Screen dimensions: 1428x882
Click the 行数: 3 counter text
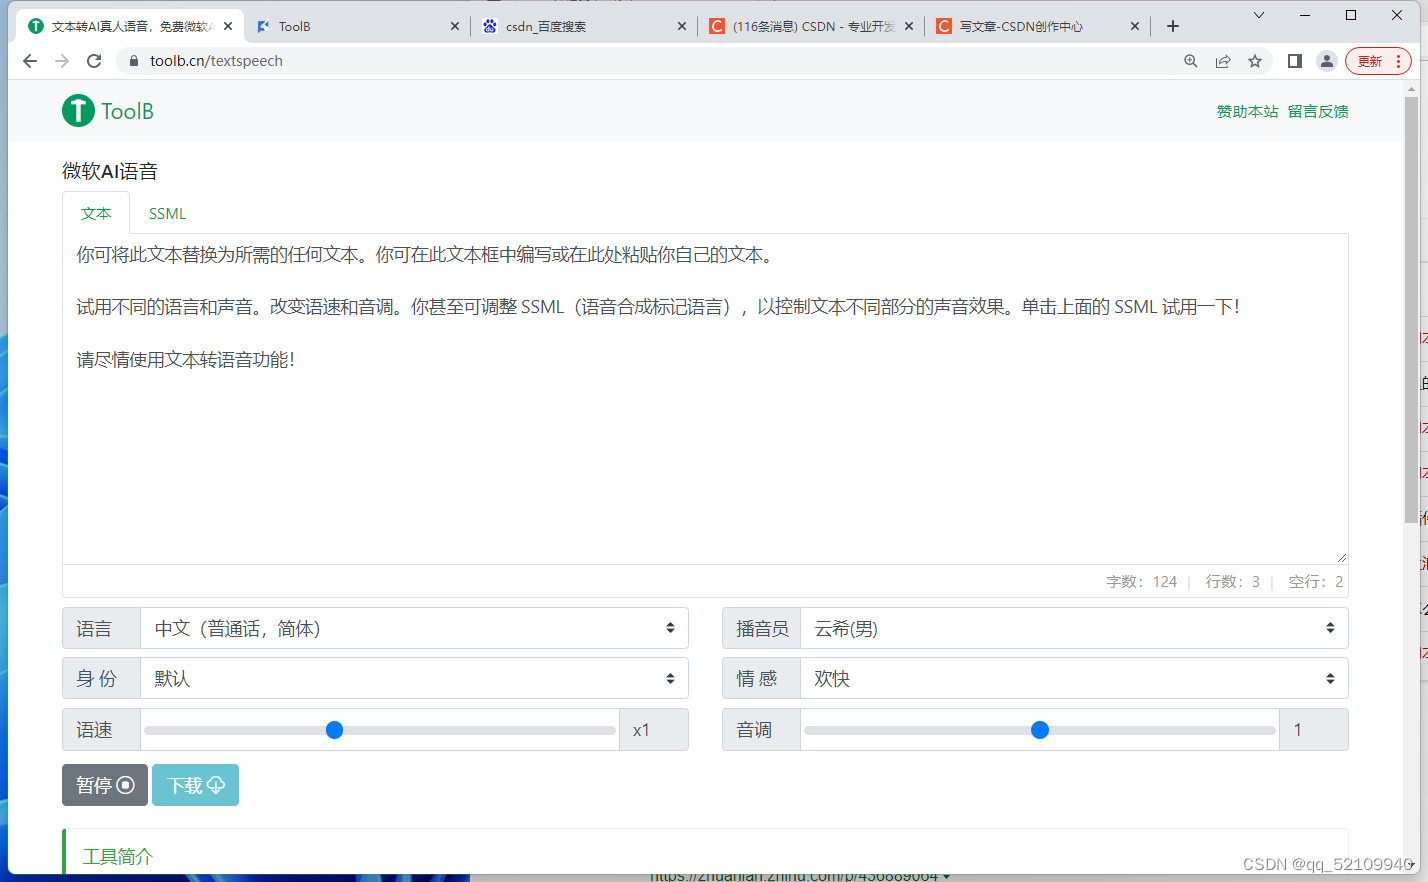(x=1232, y=581)
